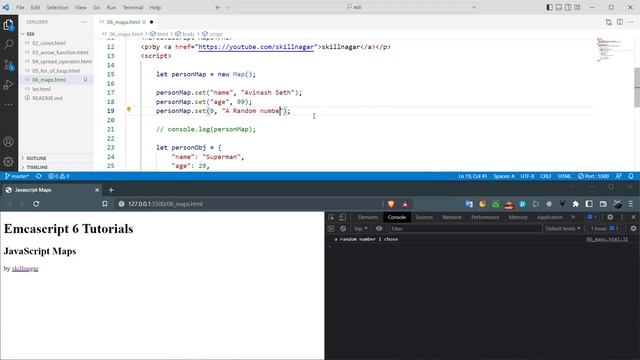
Task: Click the HTML language mode in the status bar
Action: point(564,176)
